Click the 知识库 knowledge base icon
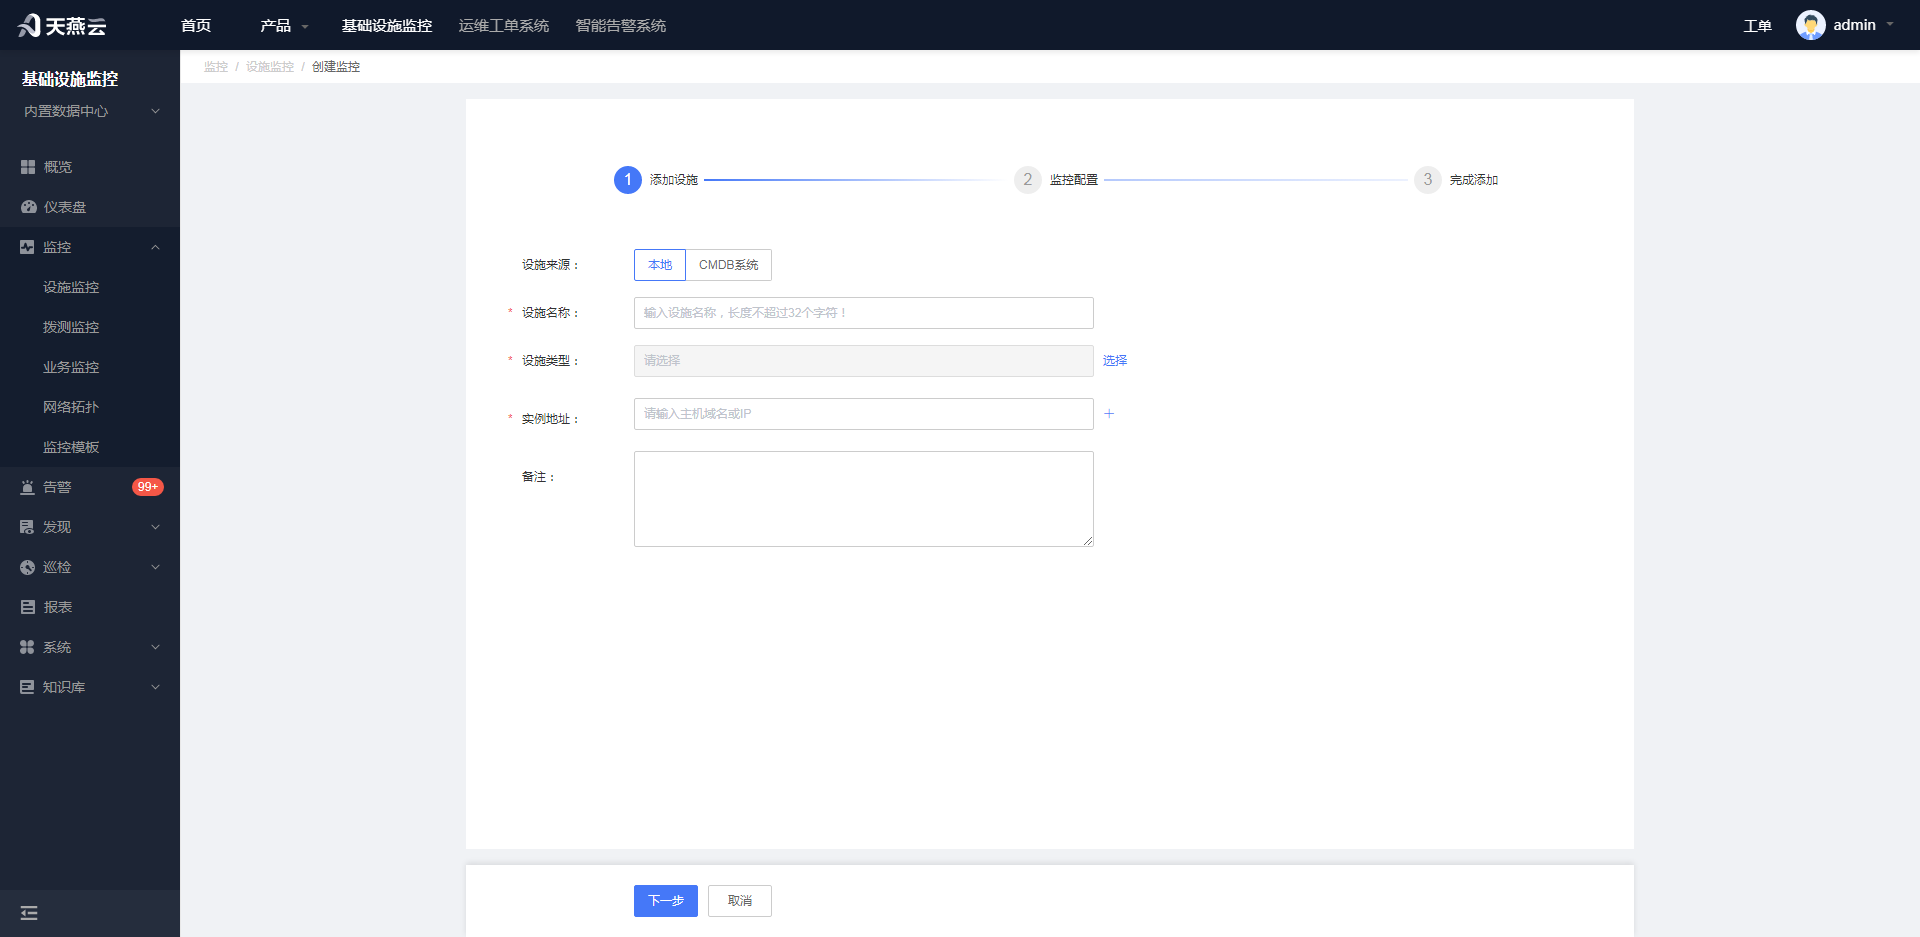 (x=27, y=687)
